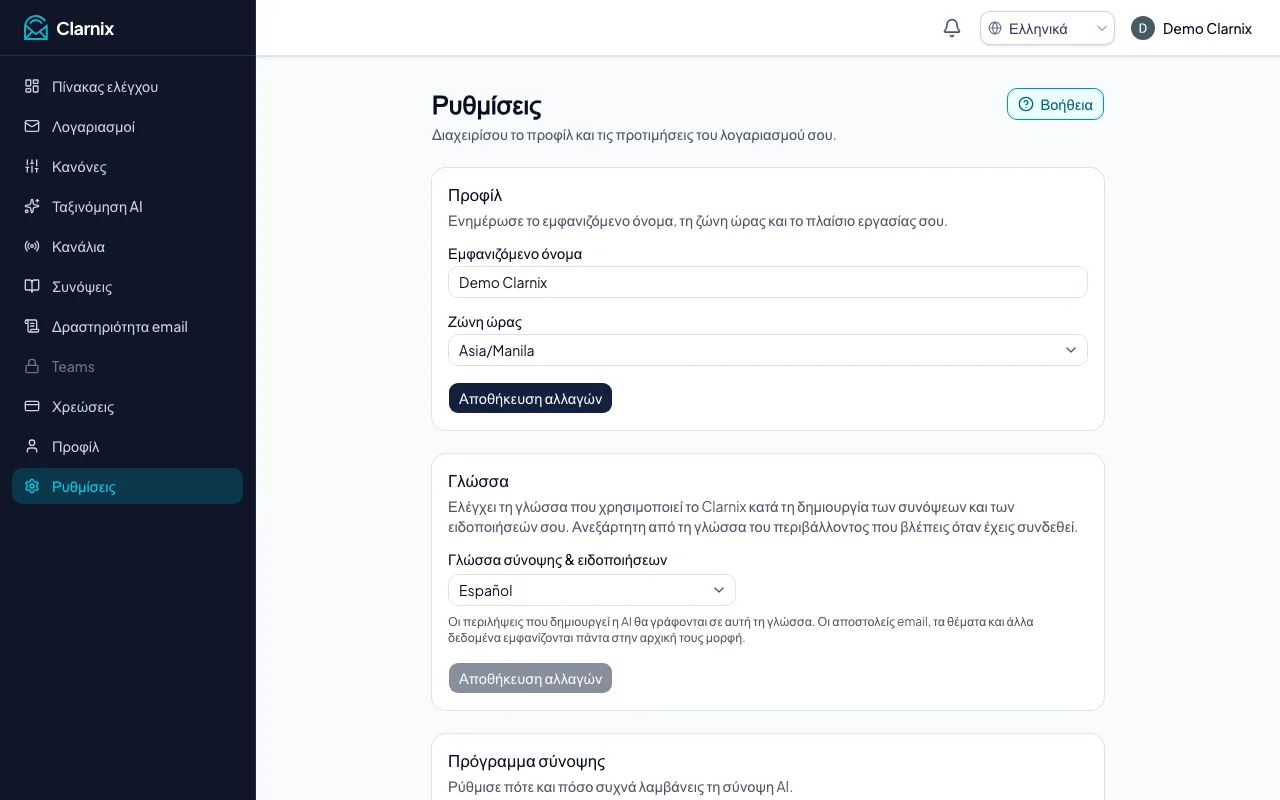Go to Δραστηριότητα email
Screen dimensions: 1280x800
(127, 326)
